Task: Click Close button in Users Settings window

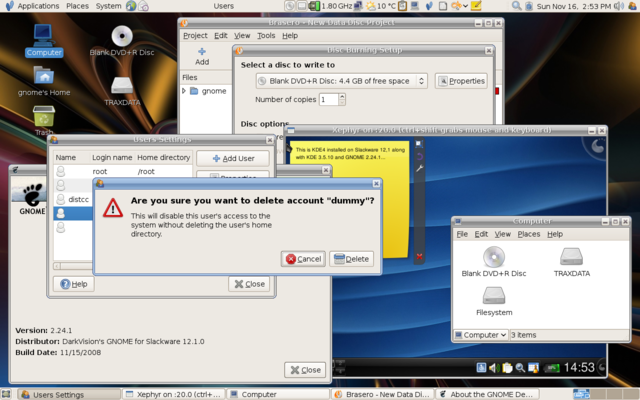Action: point(249,284)
